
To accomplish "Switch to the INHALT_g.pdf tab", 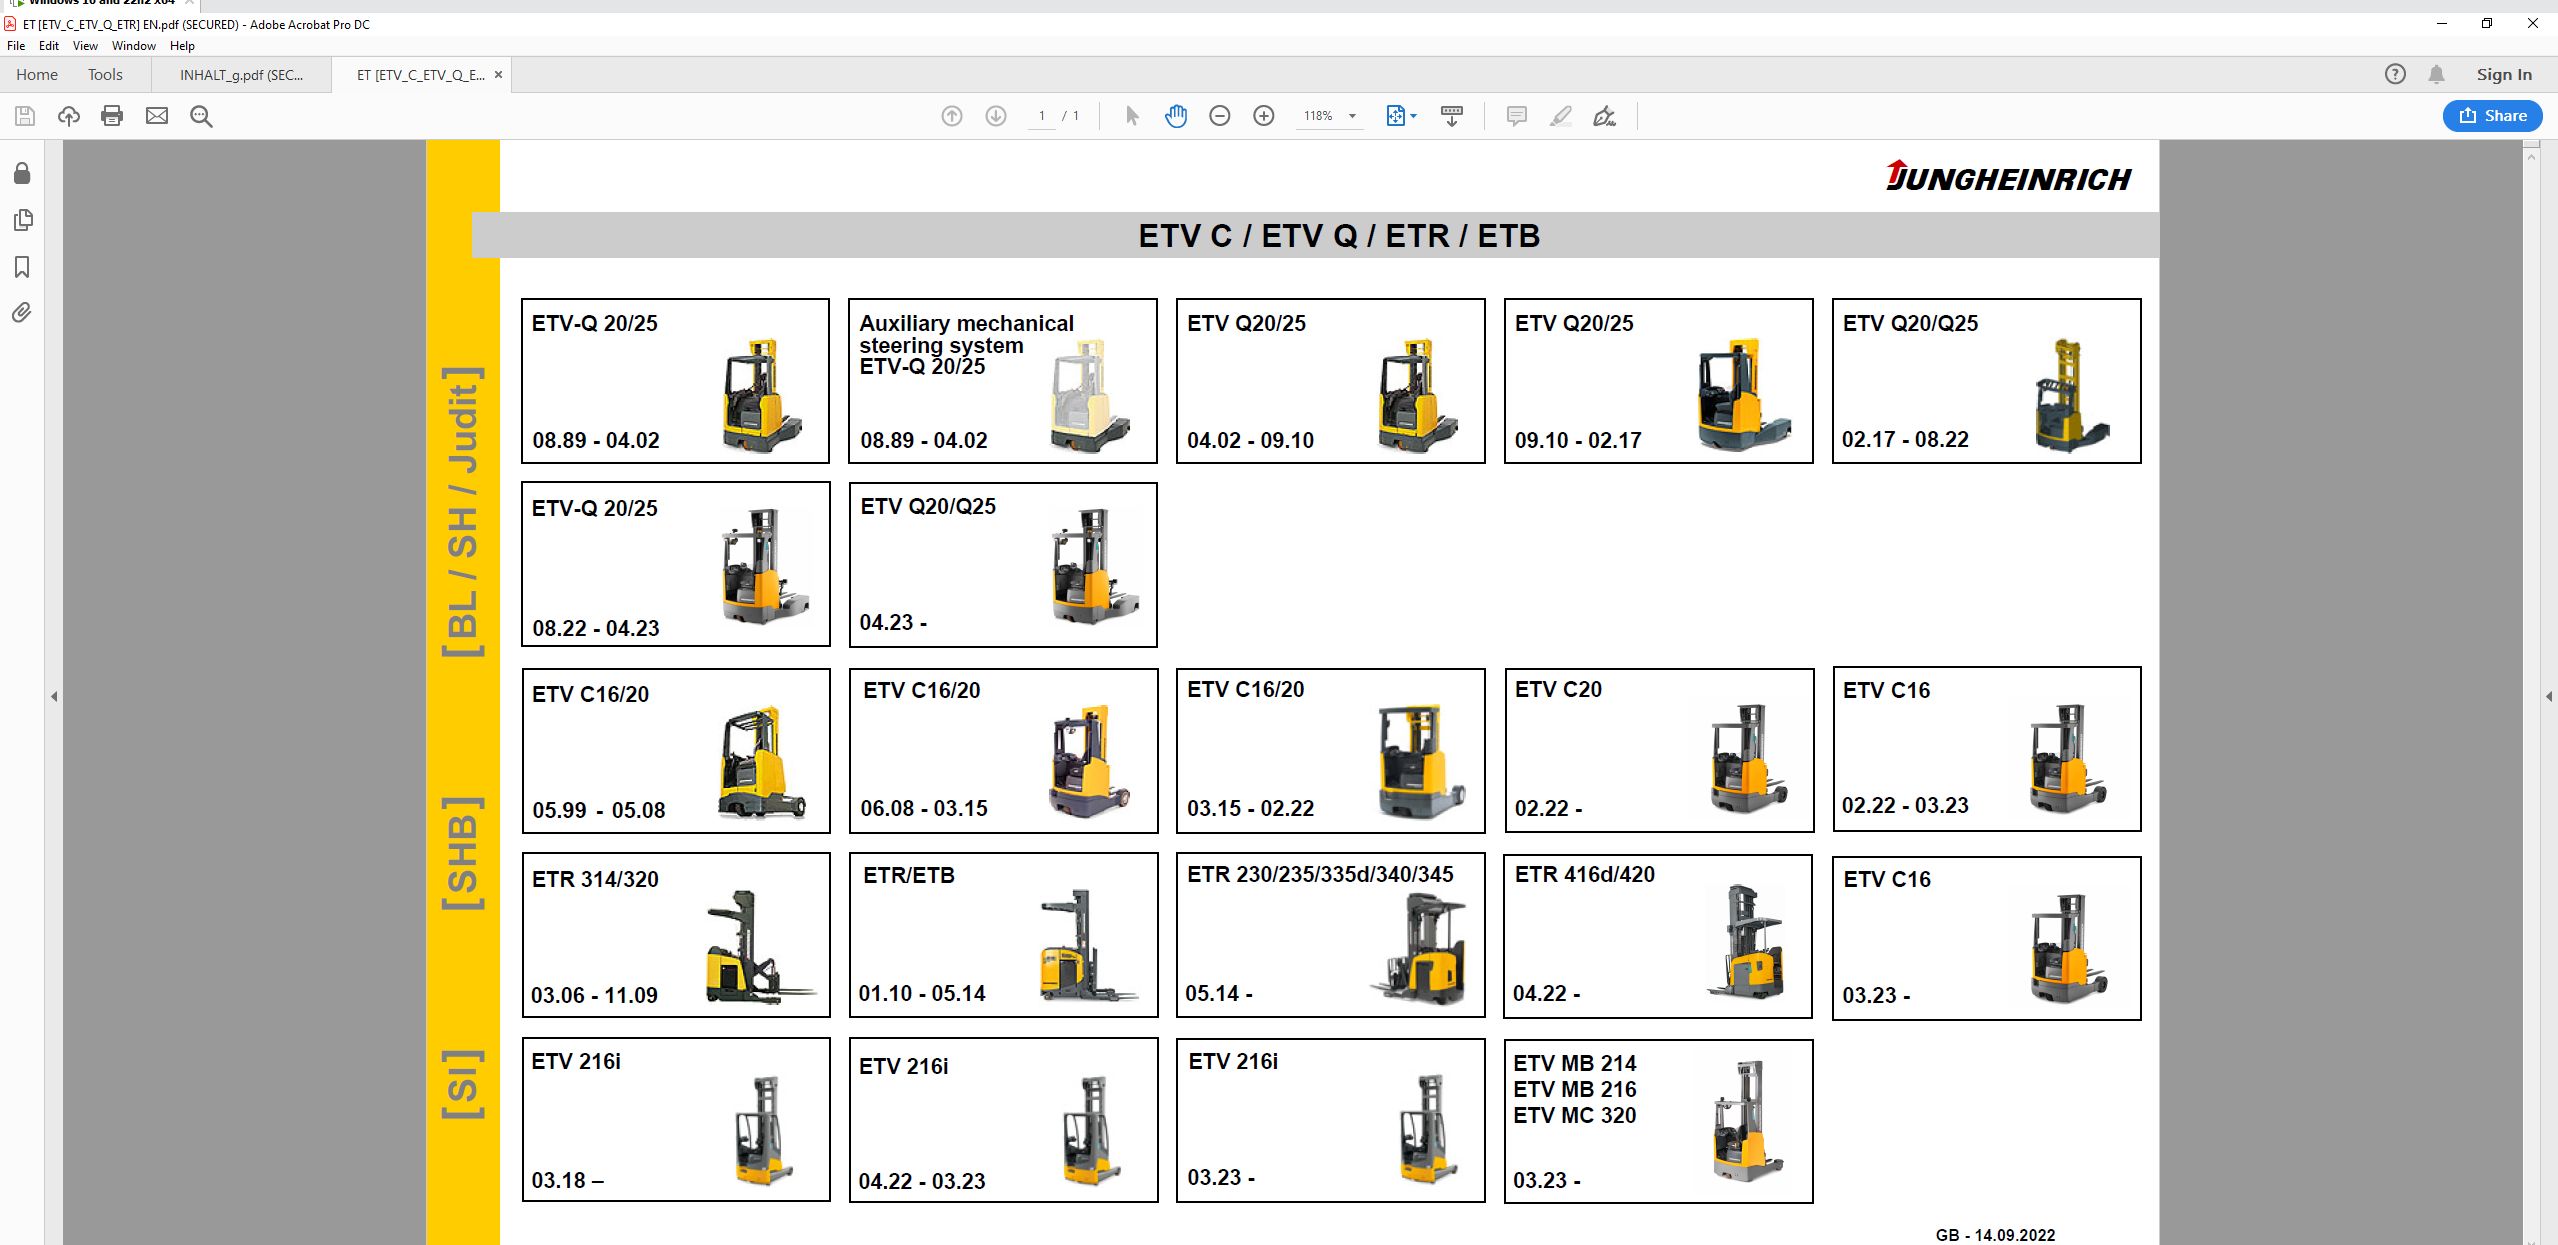I will point(238,74).
